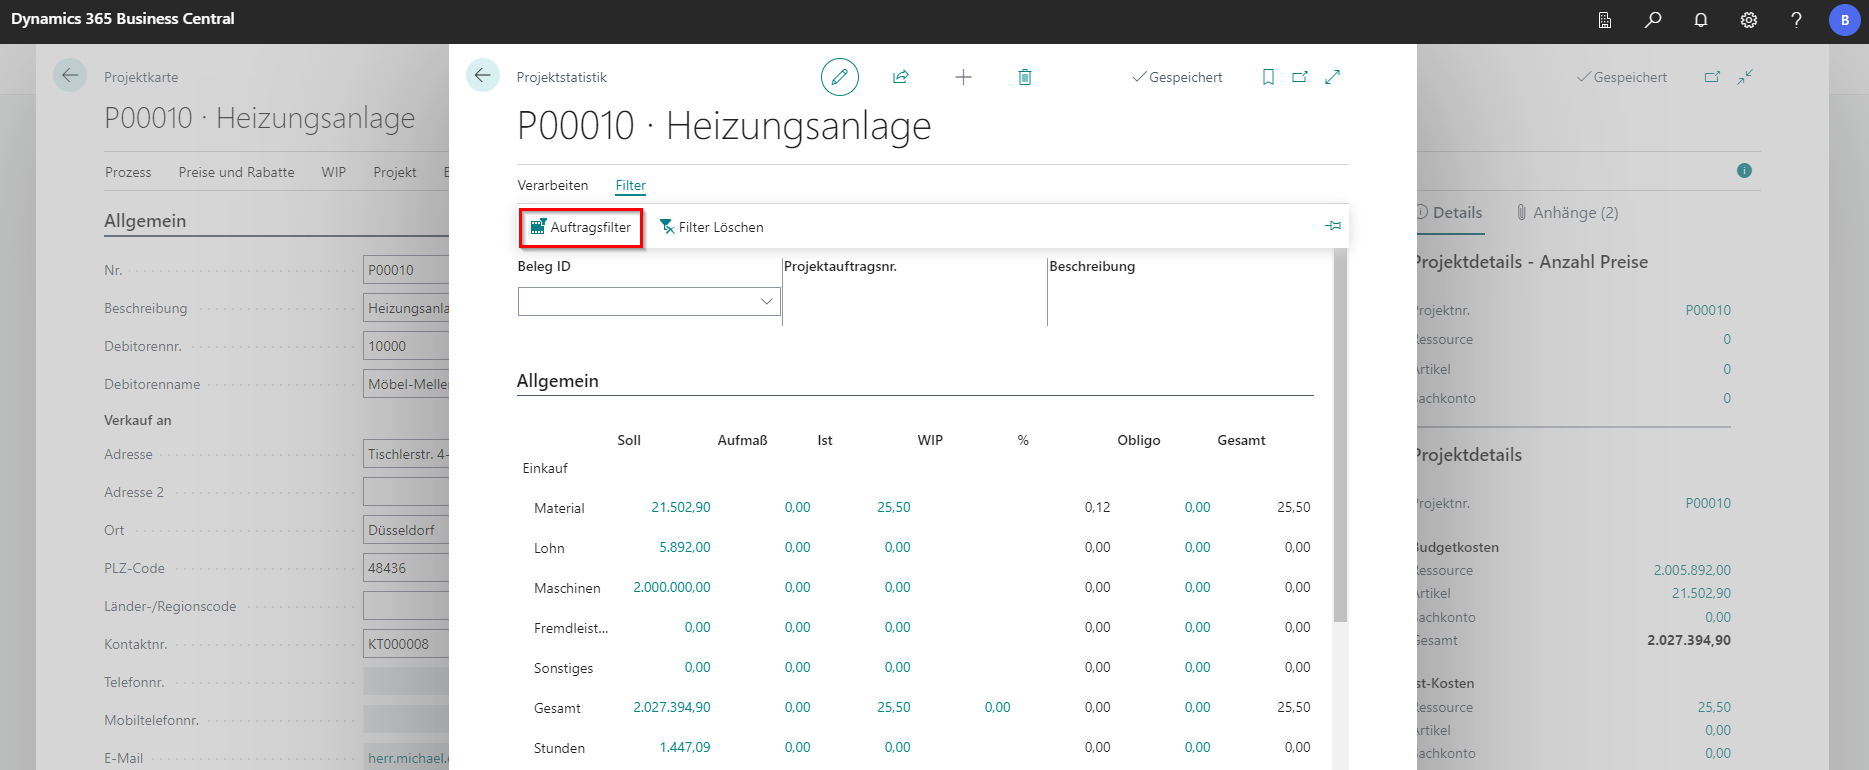This screenshot has height=770, width=1869.
Task: Click Filter Löschen button
Action: (x=711, y=227)
